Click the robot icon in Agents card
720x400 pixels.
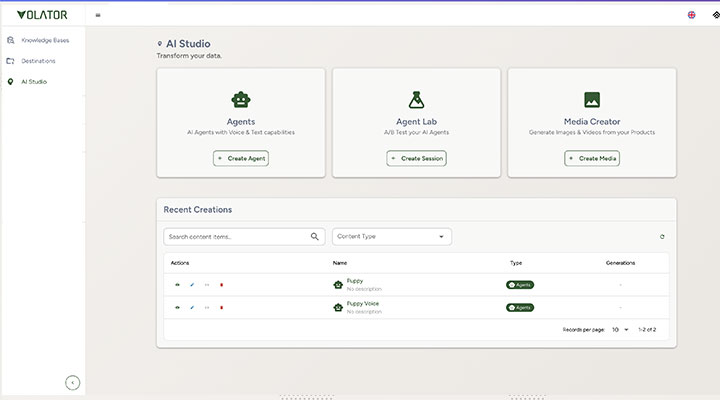click(x=240, y=100)
